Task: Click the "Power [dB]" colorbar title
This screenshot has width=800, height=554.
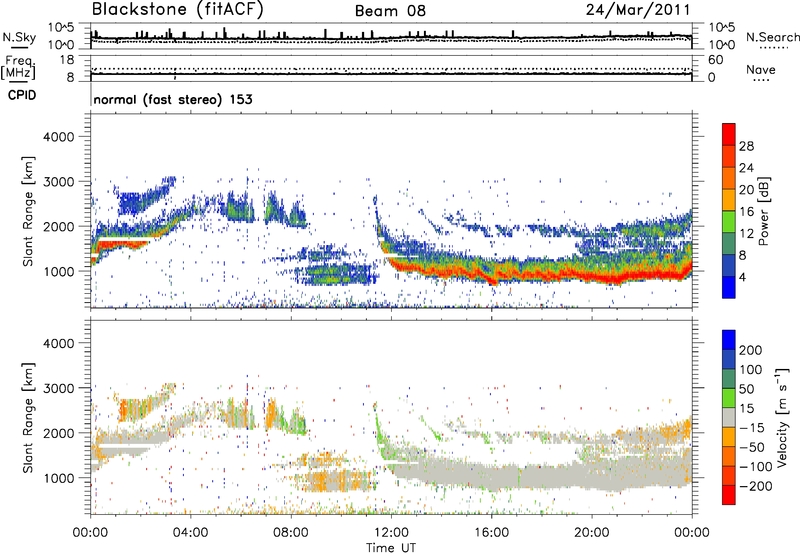Action: click(x=763, y=211)
